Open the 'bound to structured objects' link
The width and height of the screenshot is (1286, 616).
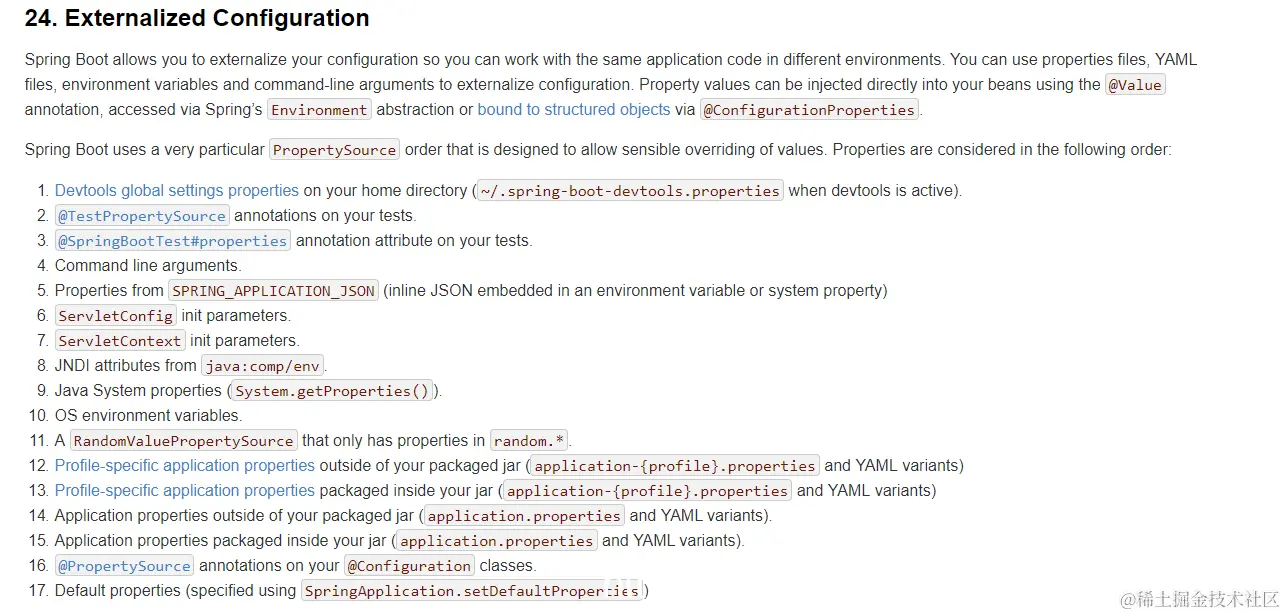coord(573,109)
